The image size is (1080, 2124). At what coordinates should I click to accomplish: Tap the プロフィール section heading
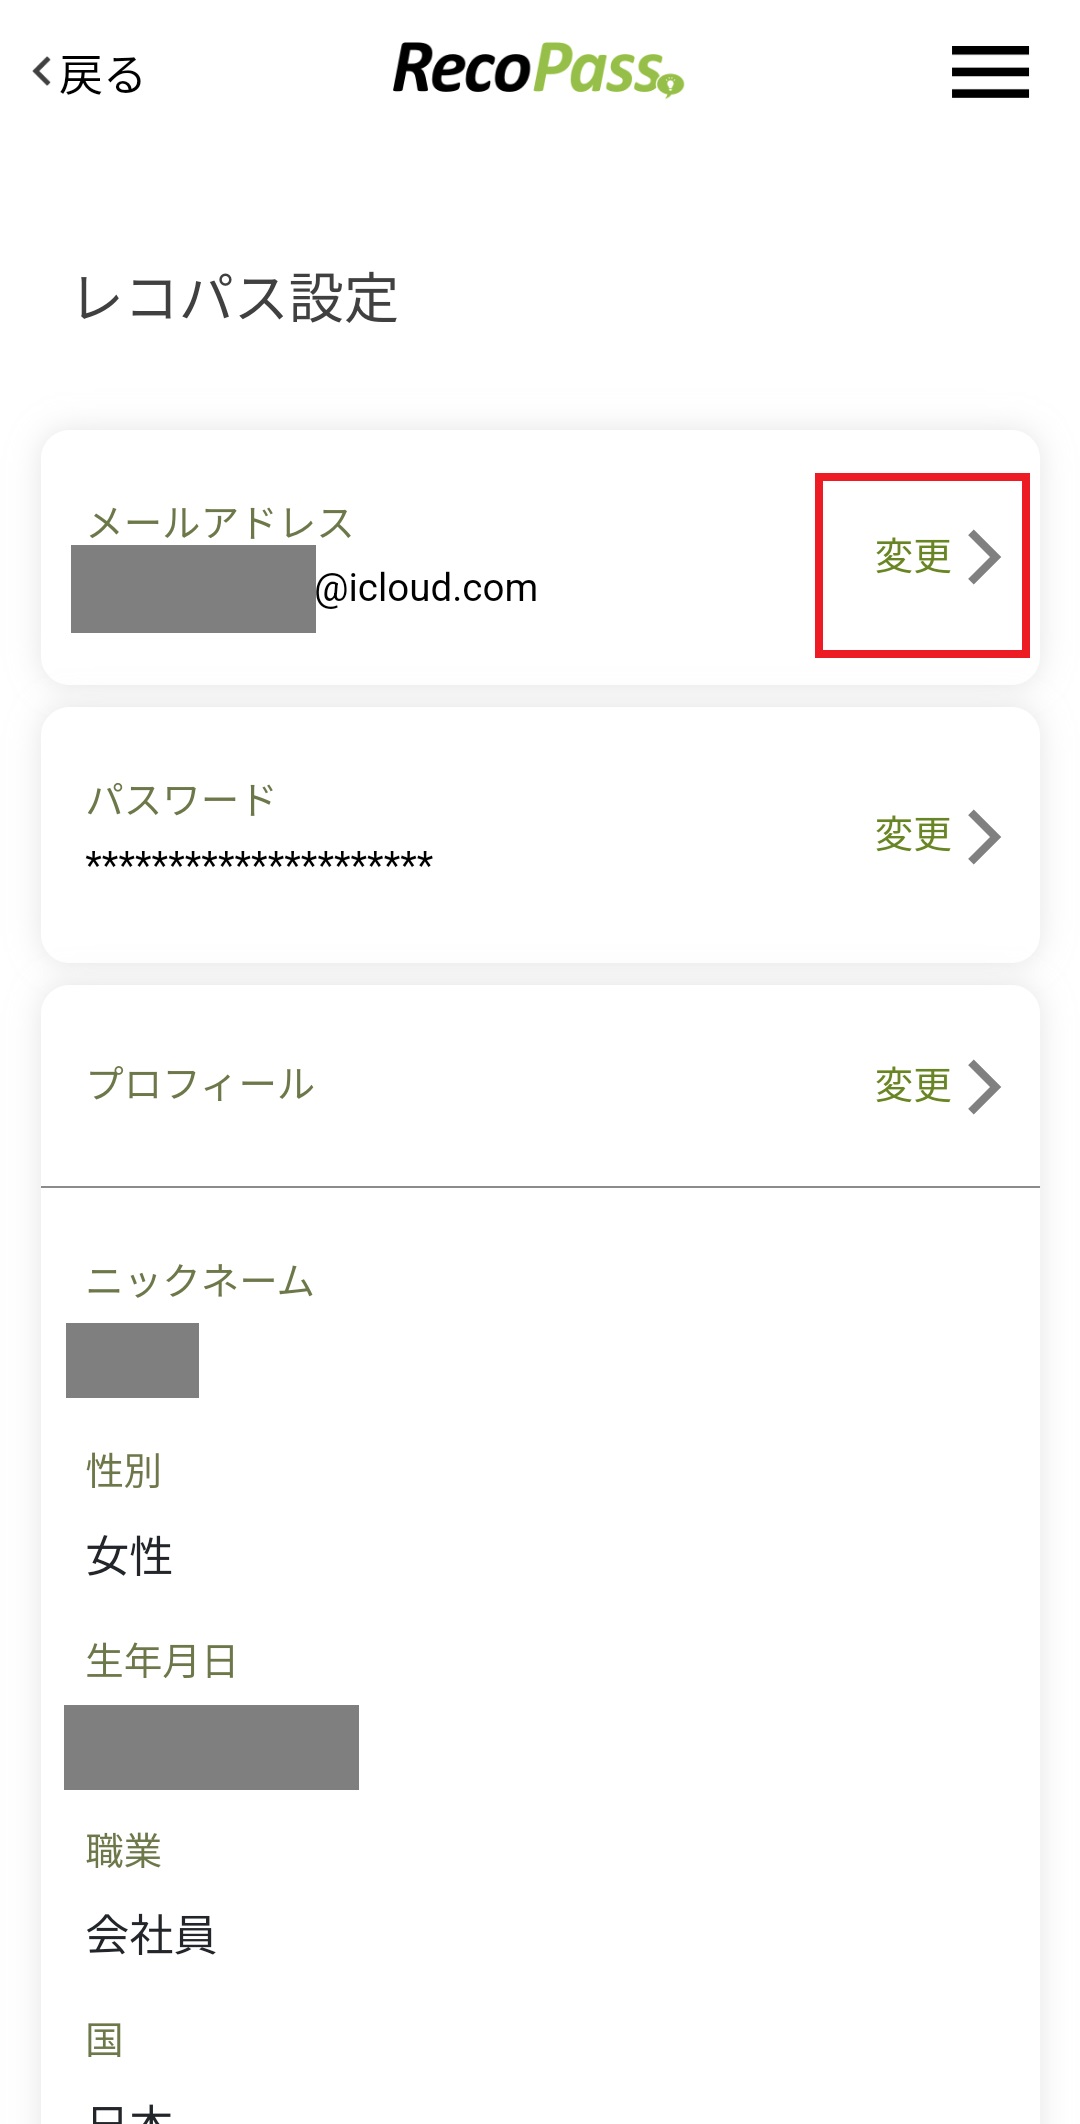(x=201, y=1085)
